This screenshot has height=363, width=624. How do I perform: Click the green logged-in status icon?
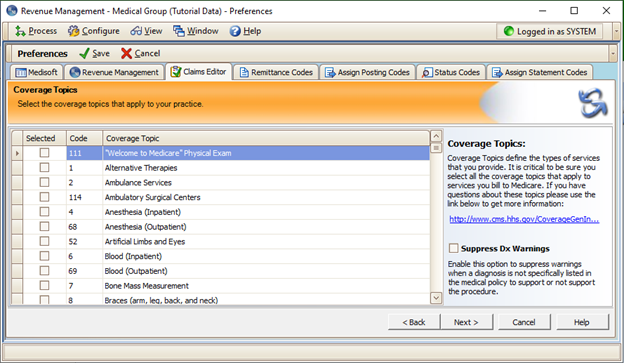point(509,31)
